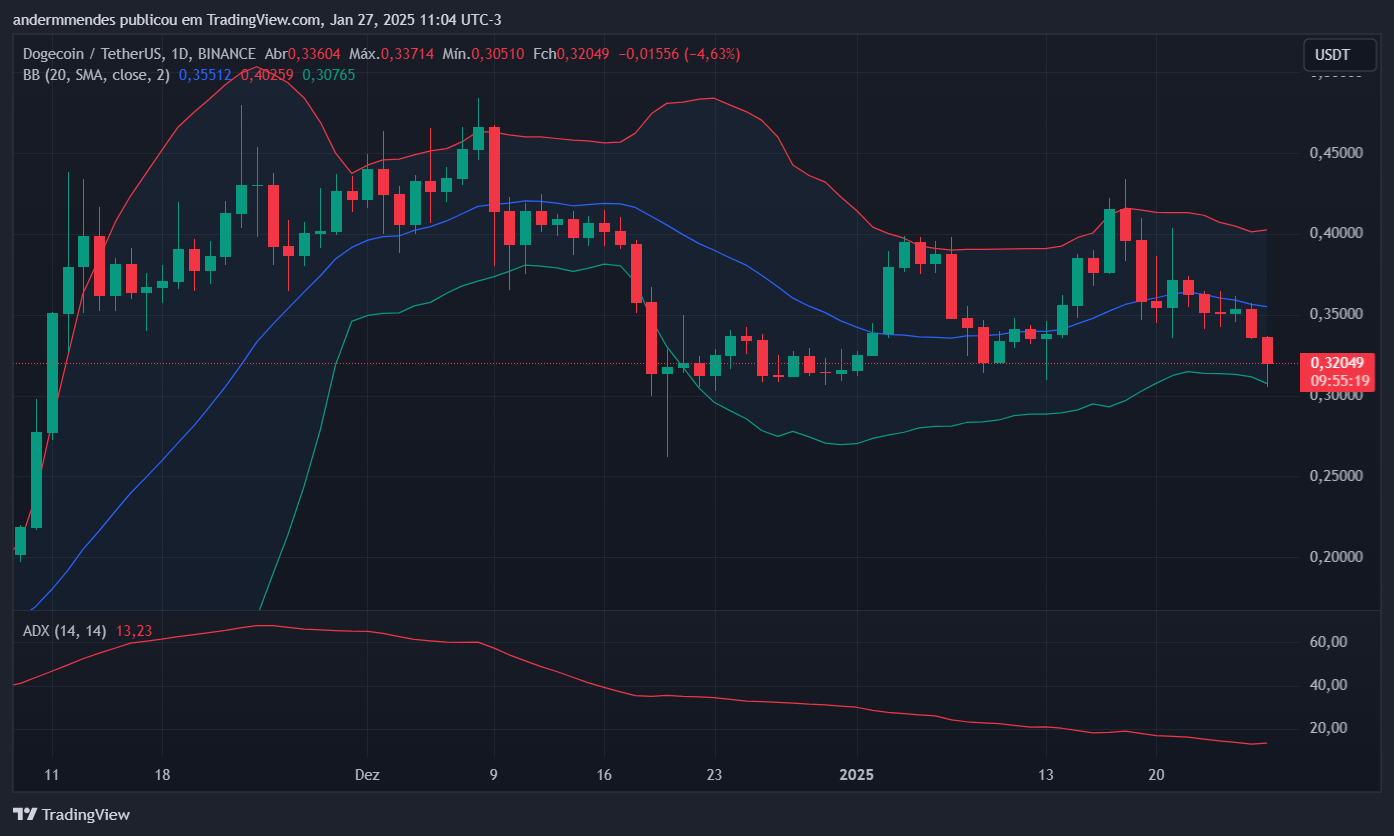
Task: Click the Bollinger upper value 0,40259
Action: 266,74
